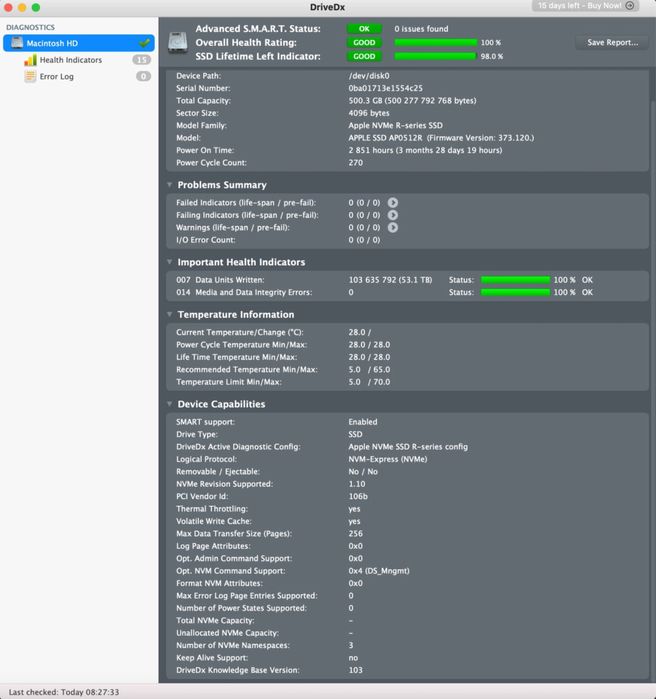This screenshot has width=656, height=699.
Task: Collapse the Important Health Indicators section
Action: 169,262
